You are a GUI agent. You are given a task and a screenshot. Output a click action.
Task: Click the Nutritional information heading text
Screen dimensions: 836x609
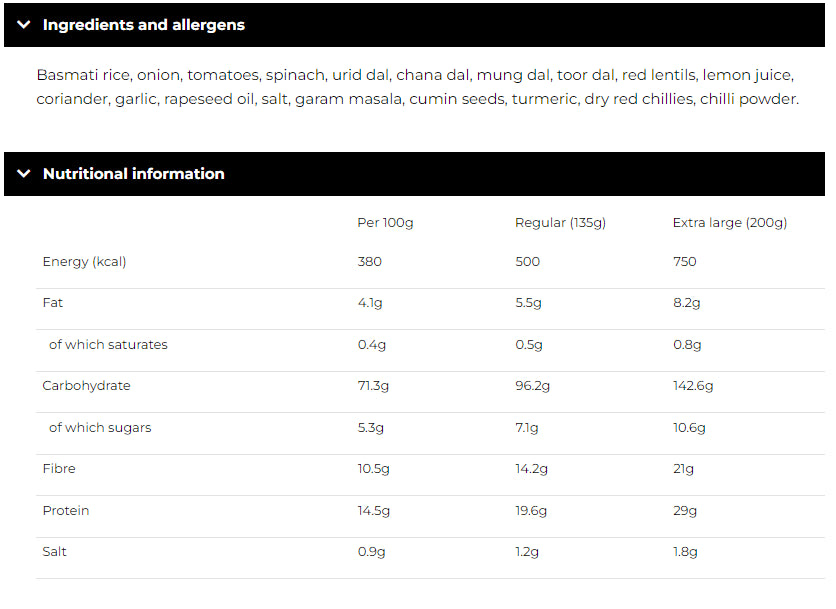133,174
